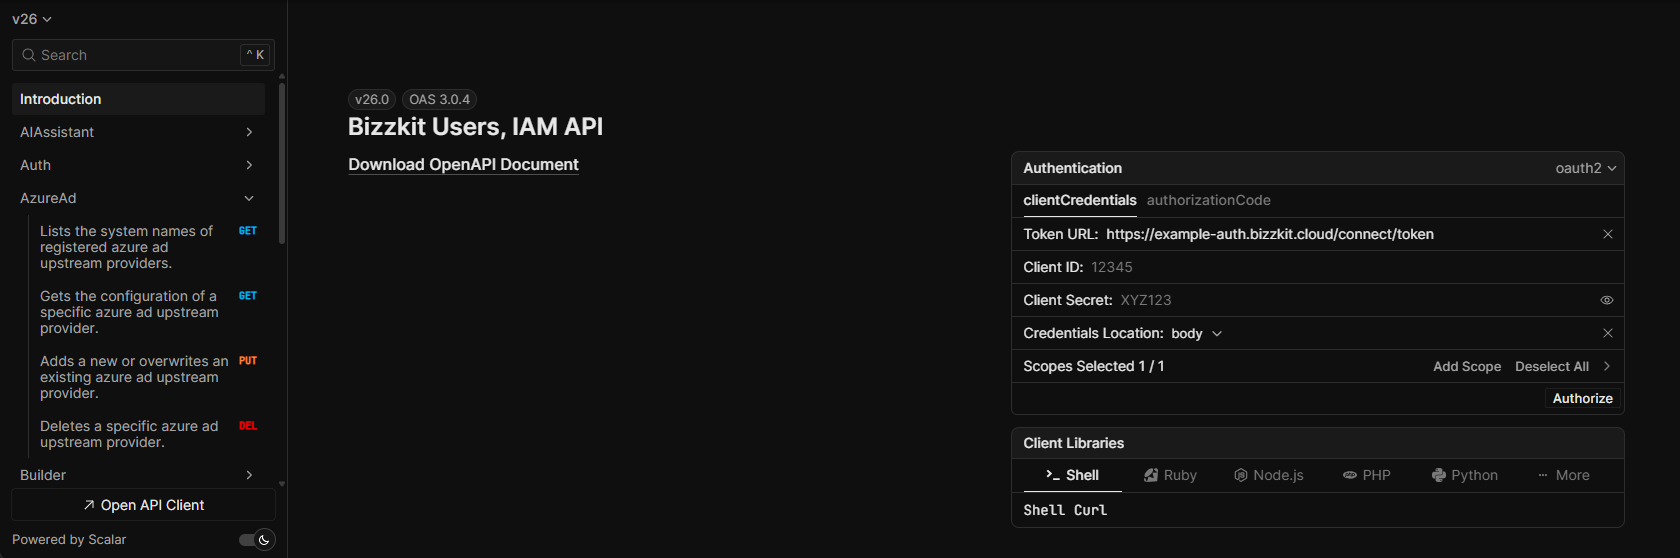Select the Ruby gem icon
Screen dimensions: 1680x558
pyautogui.click(x=1151, y=475)
